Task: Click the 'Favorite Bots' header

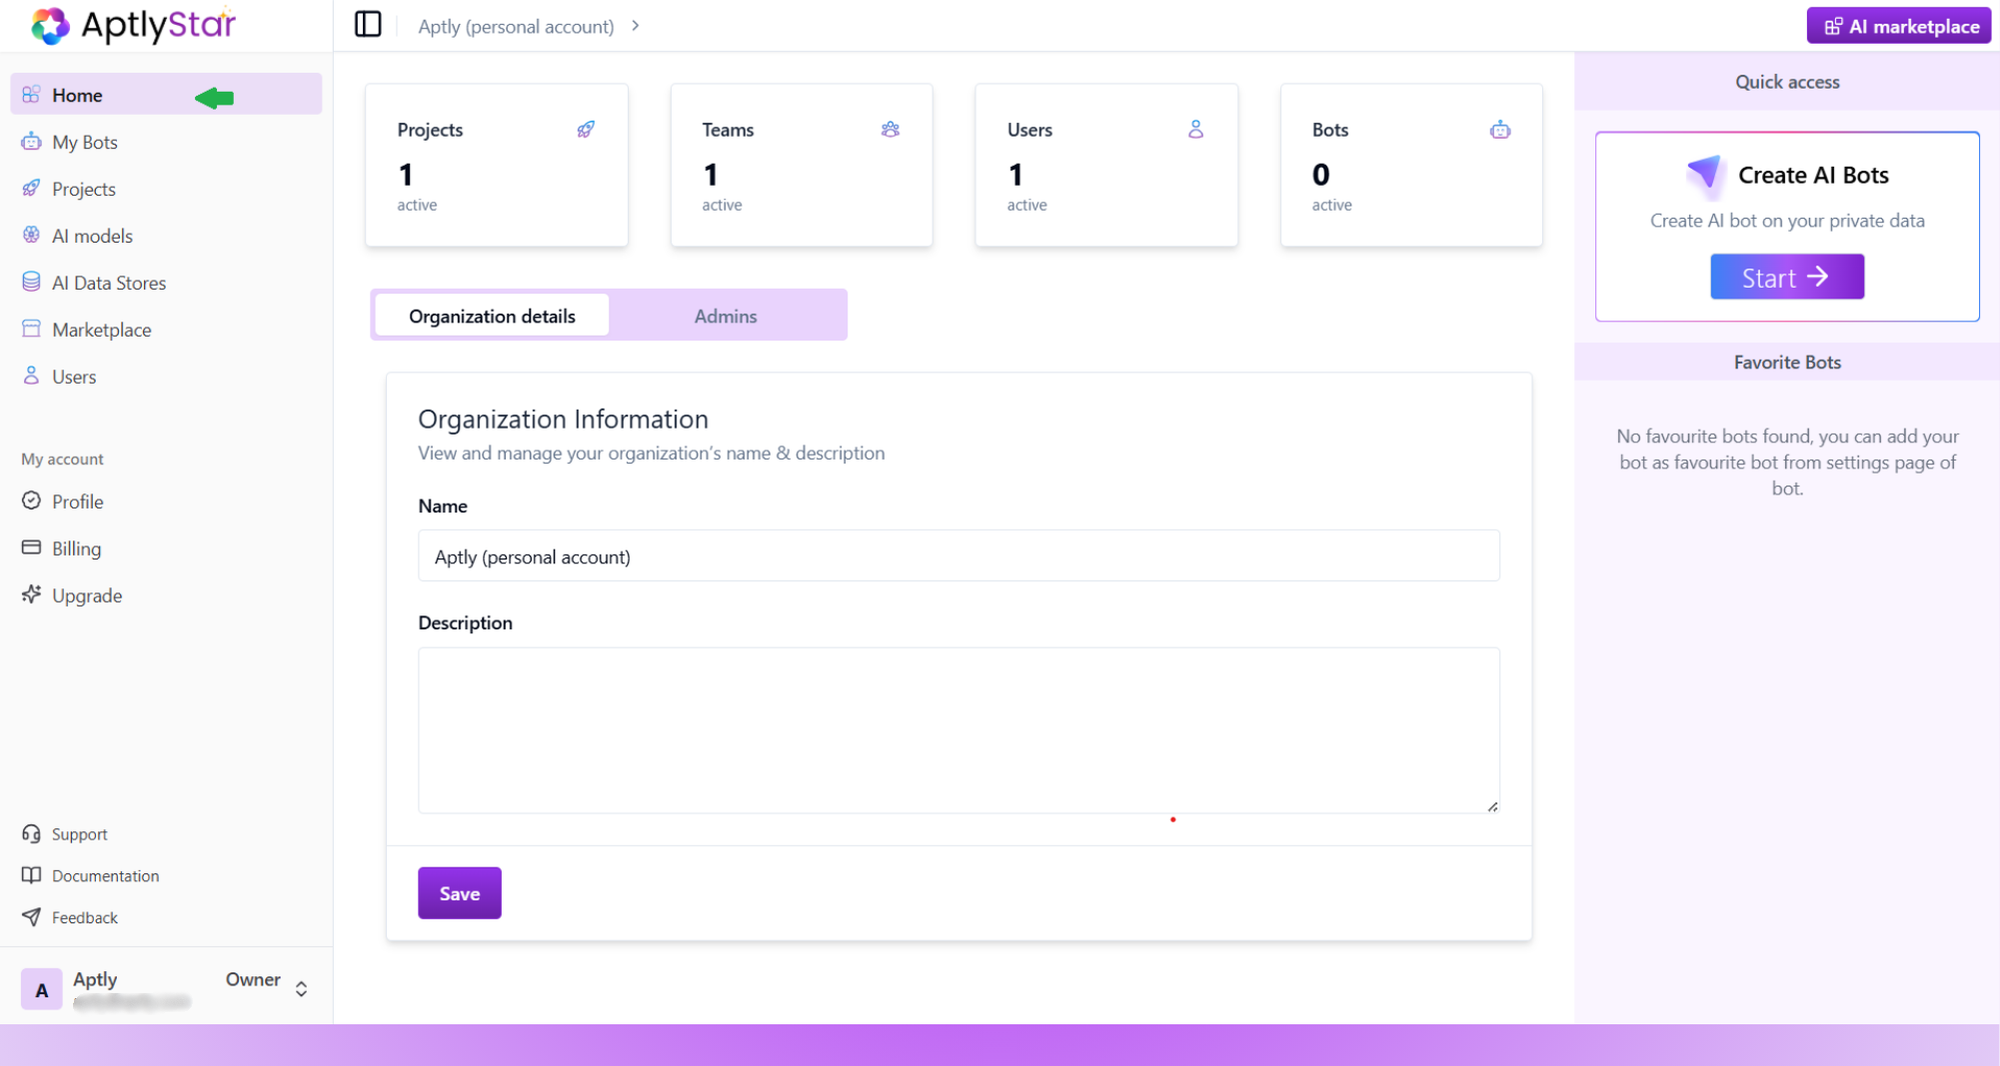Action: (1787, 362)
